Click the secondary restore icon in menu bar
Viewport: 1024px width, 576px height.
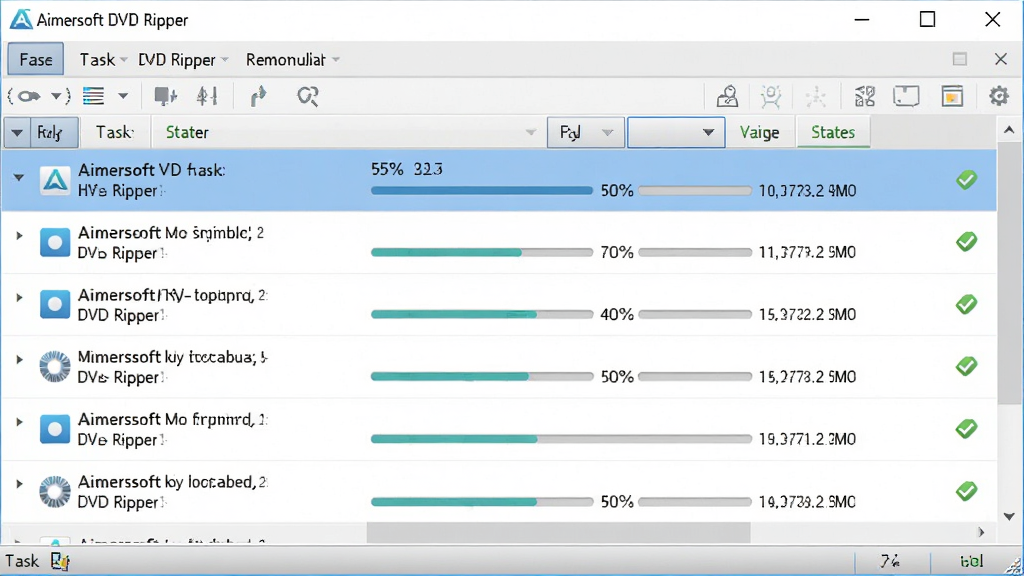[959, 59]
